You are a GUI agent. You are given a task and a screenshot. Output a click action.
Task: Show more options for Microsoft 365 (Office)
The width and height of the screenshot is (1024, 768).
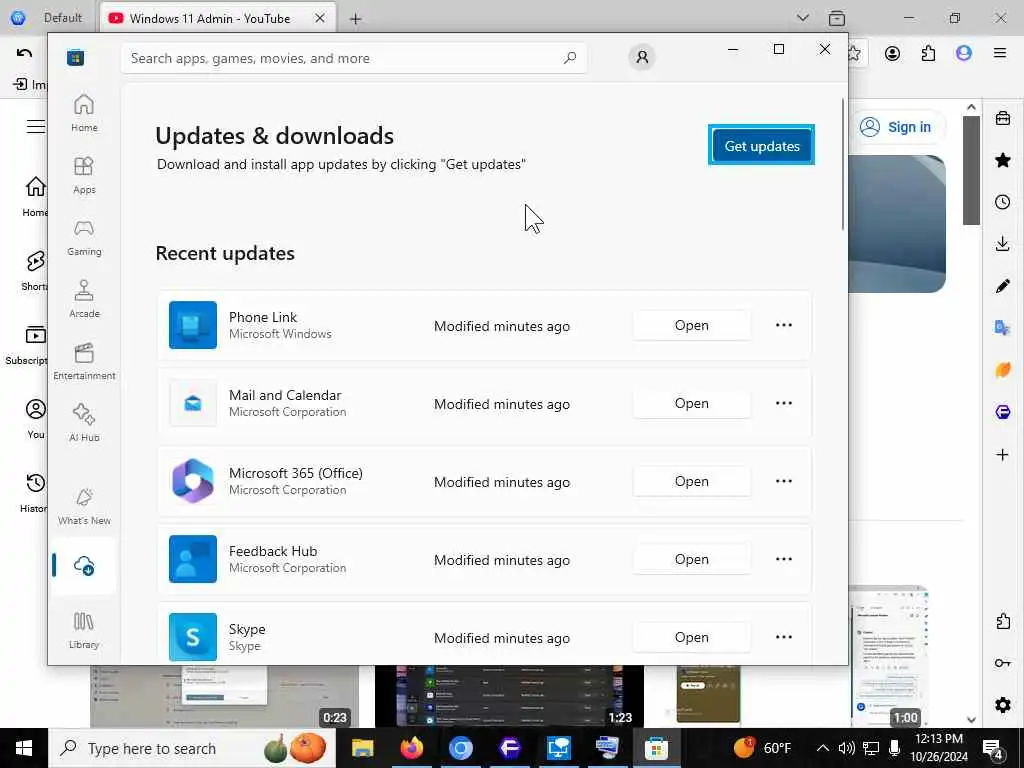point(784,481)
